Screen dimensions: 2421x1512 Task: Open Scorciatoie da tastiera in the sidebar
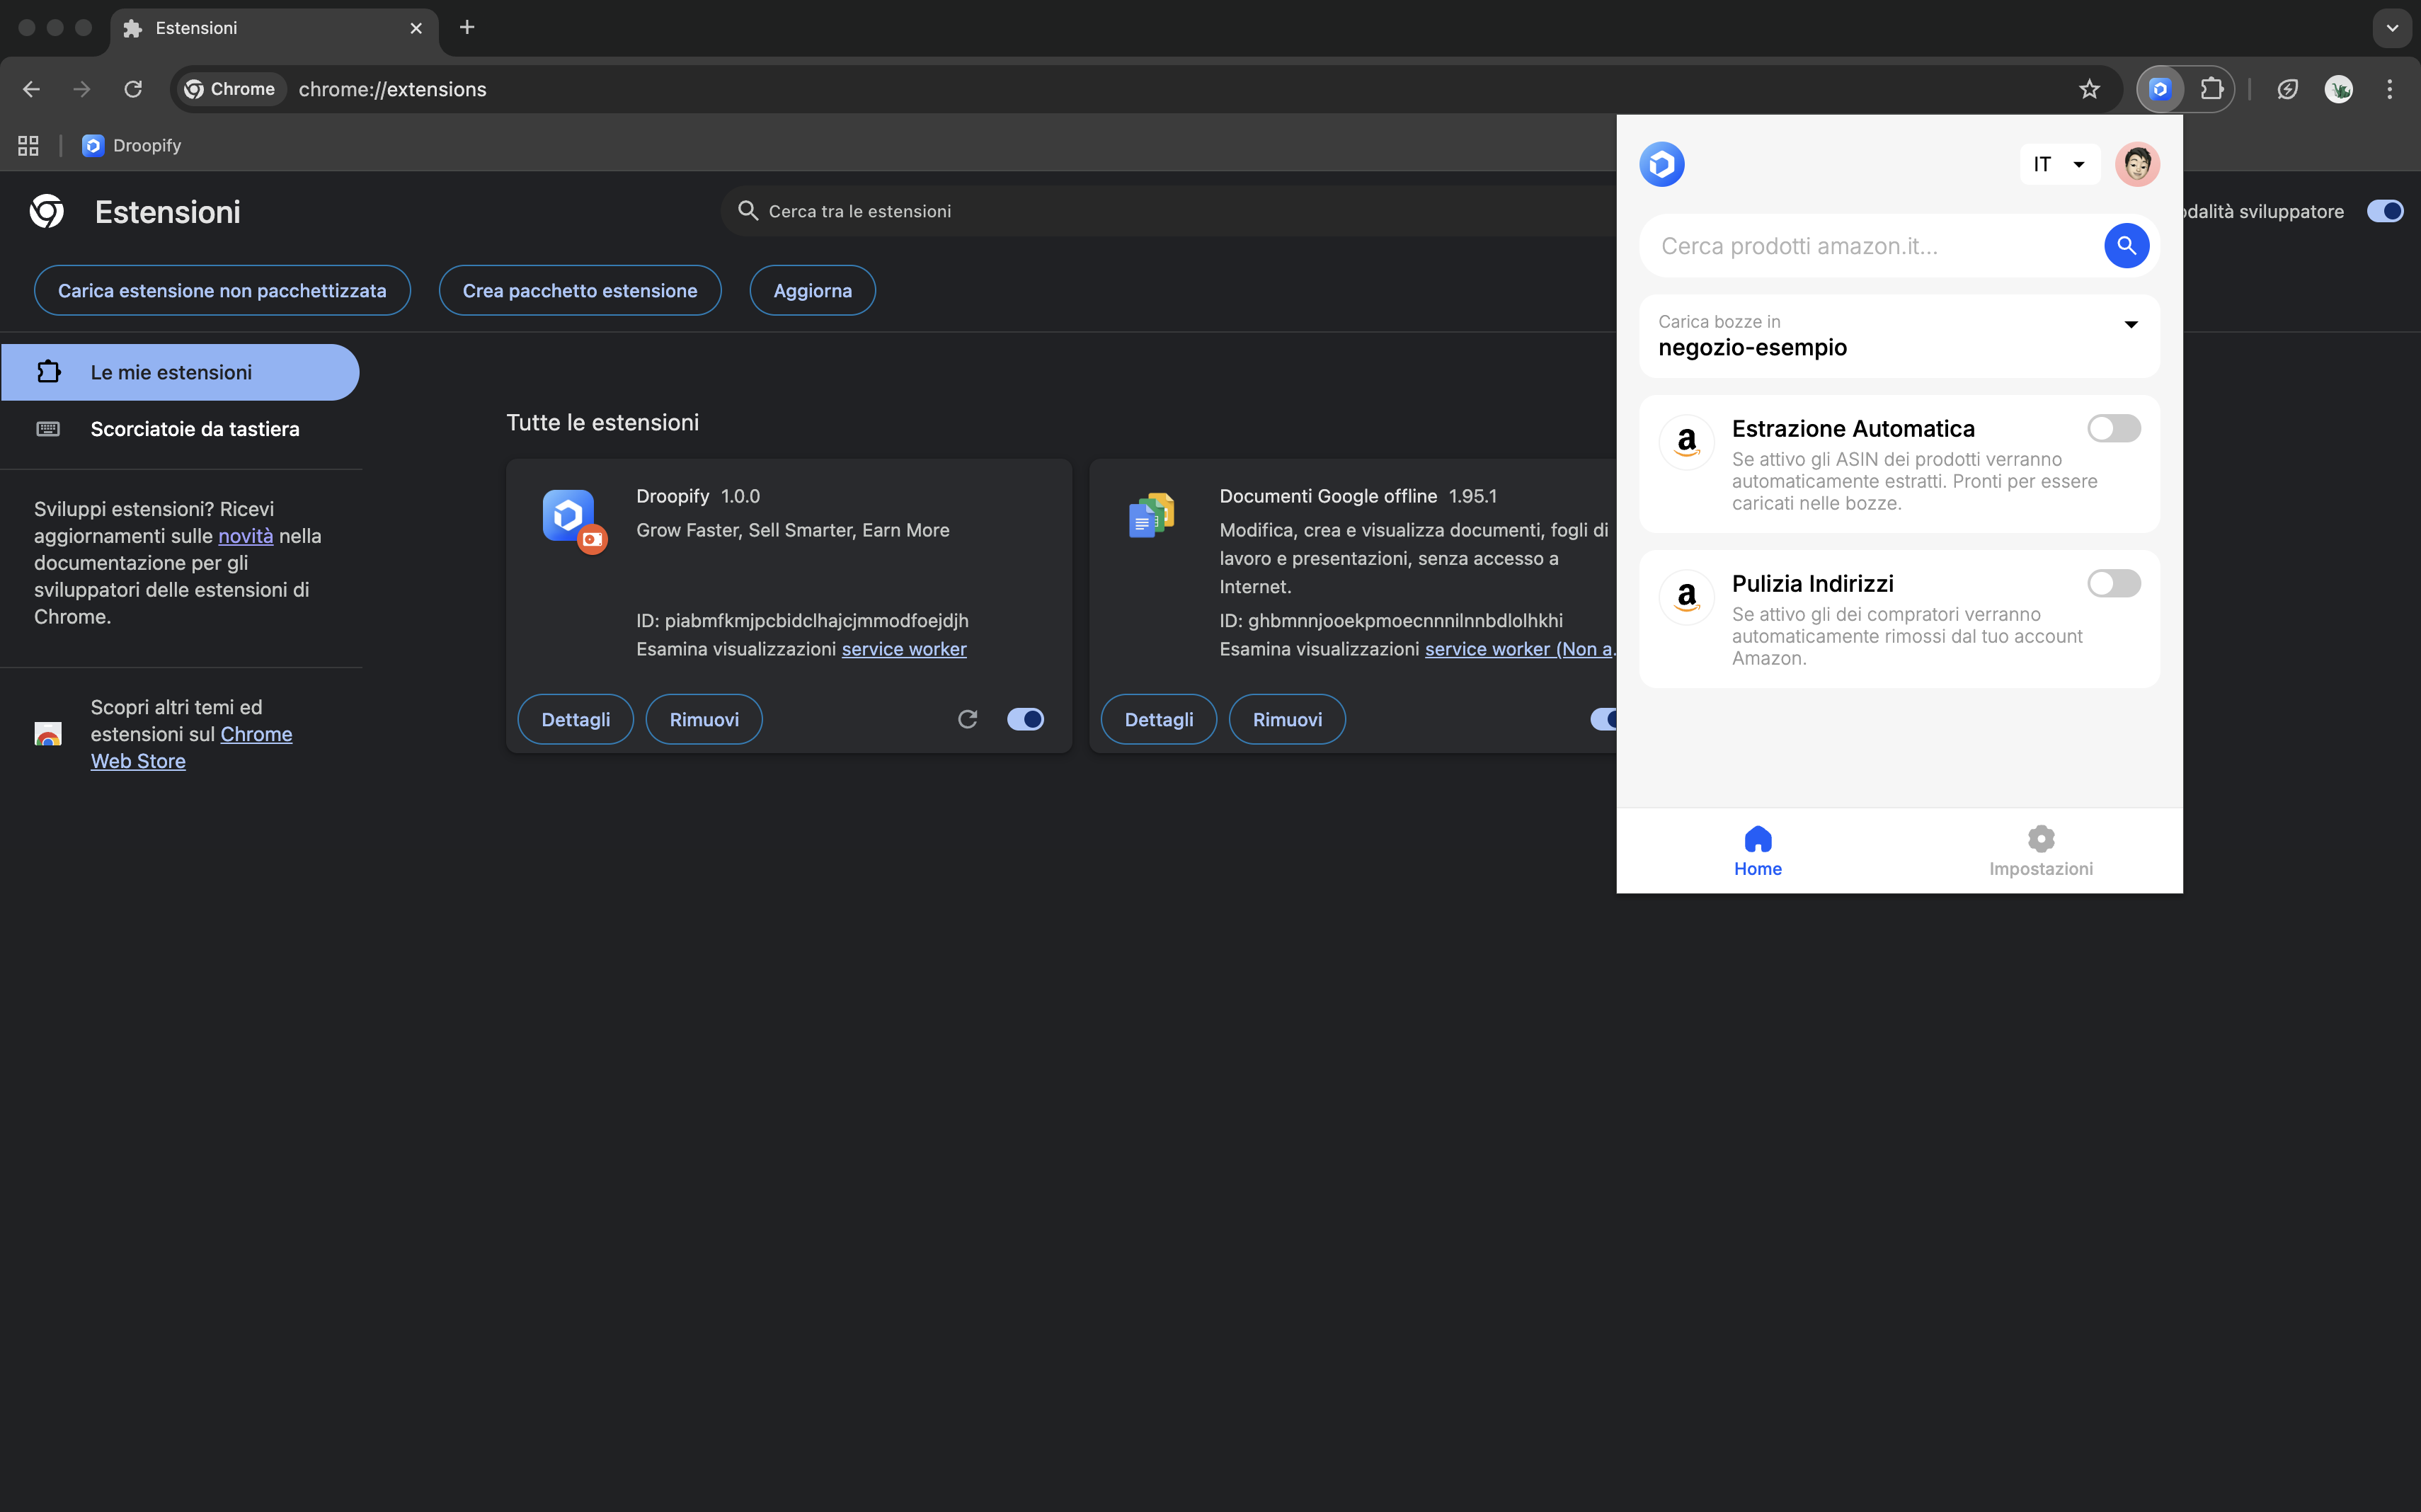click(x=180, y=429)
